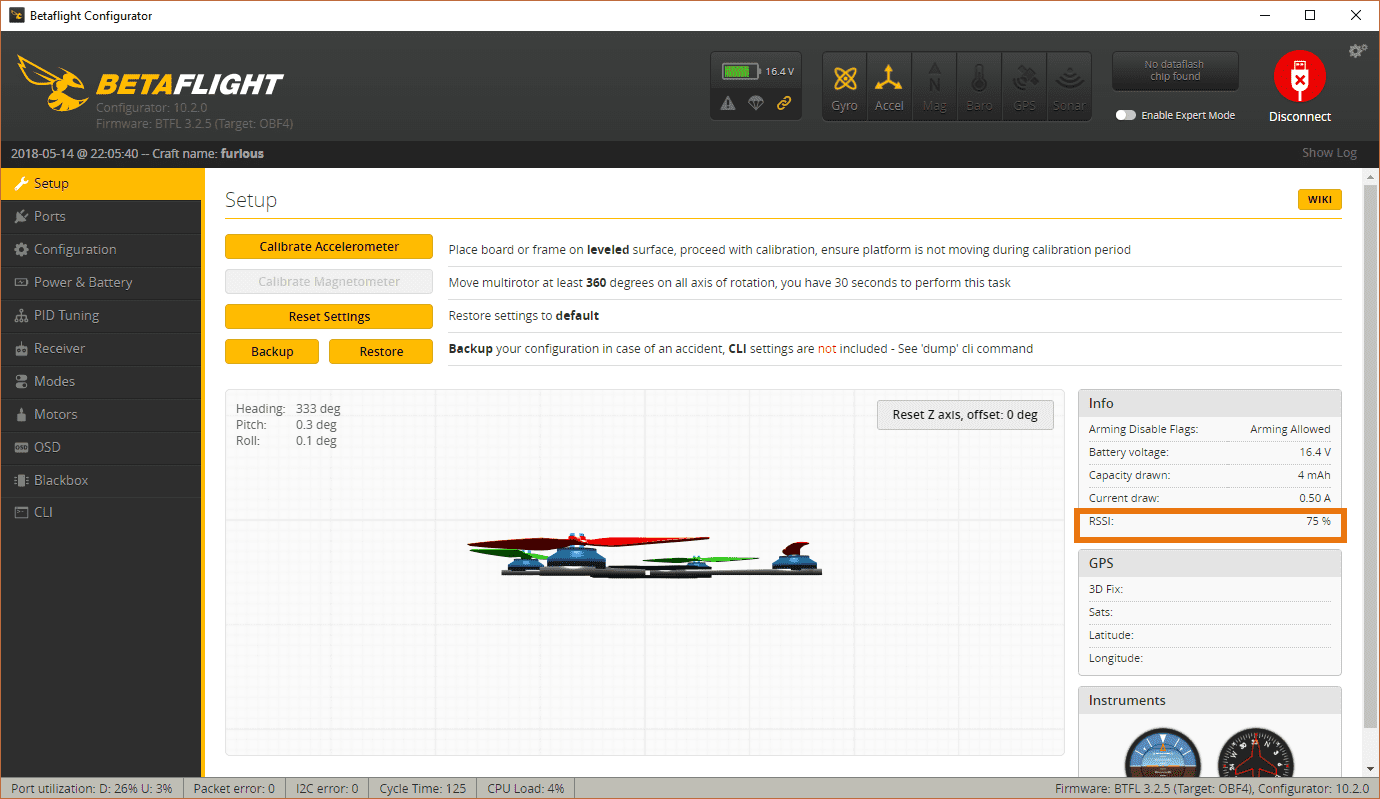
Task: Open the PID Tuning tab
Action: click(x=101, y=315)
